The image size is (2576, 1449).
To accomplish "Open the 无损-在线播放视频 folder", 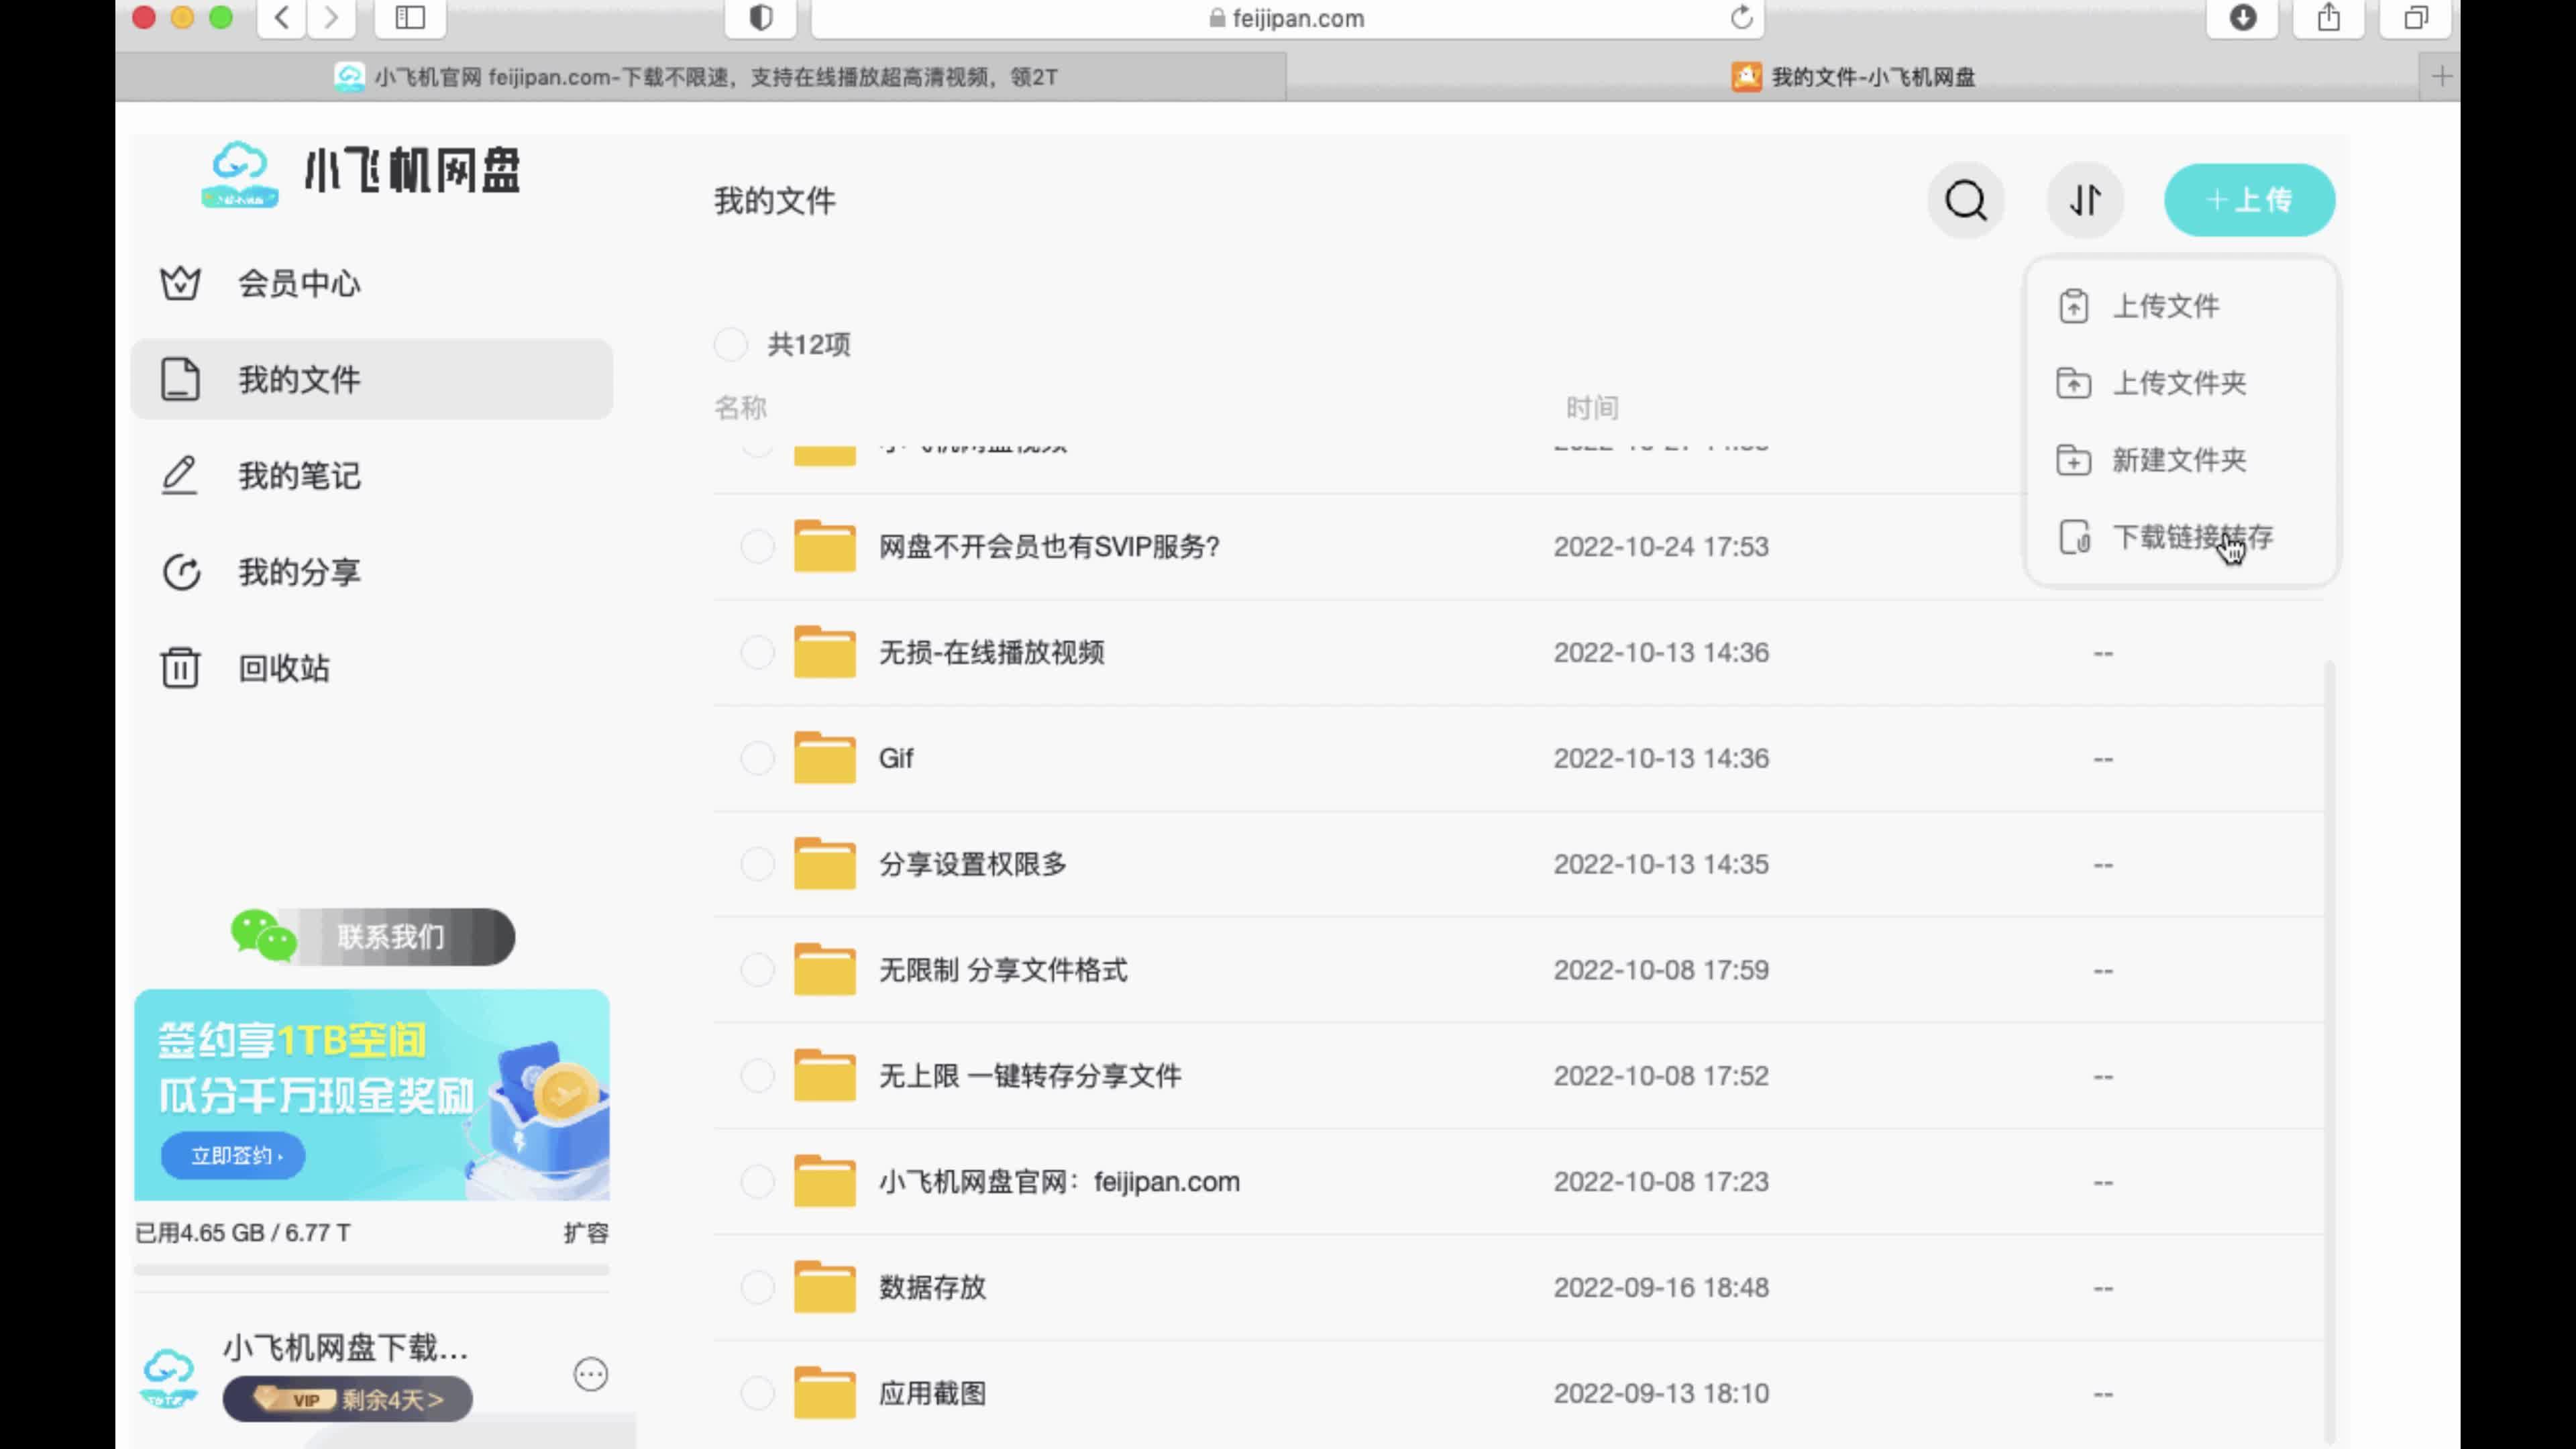I will coord(991,653).
